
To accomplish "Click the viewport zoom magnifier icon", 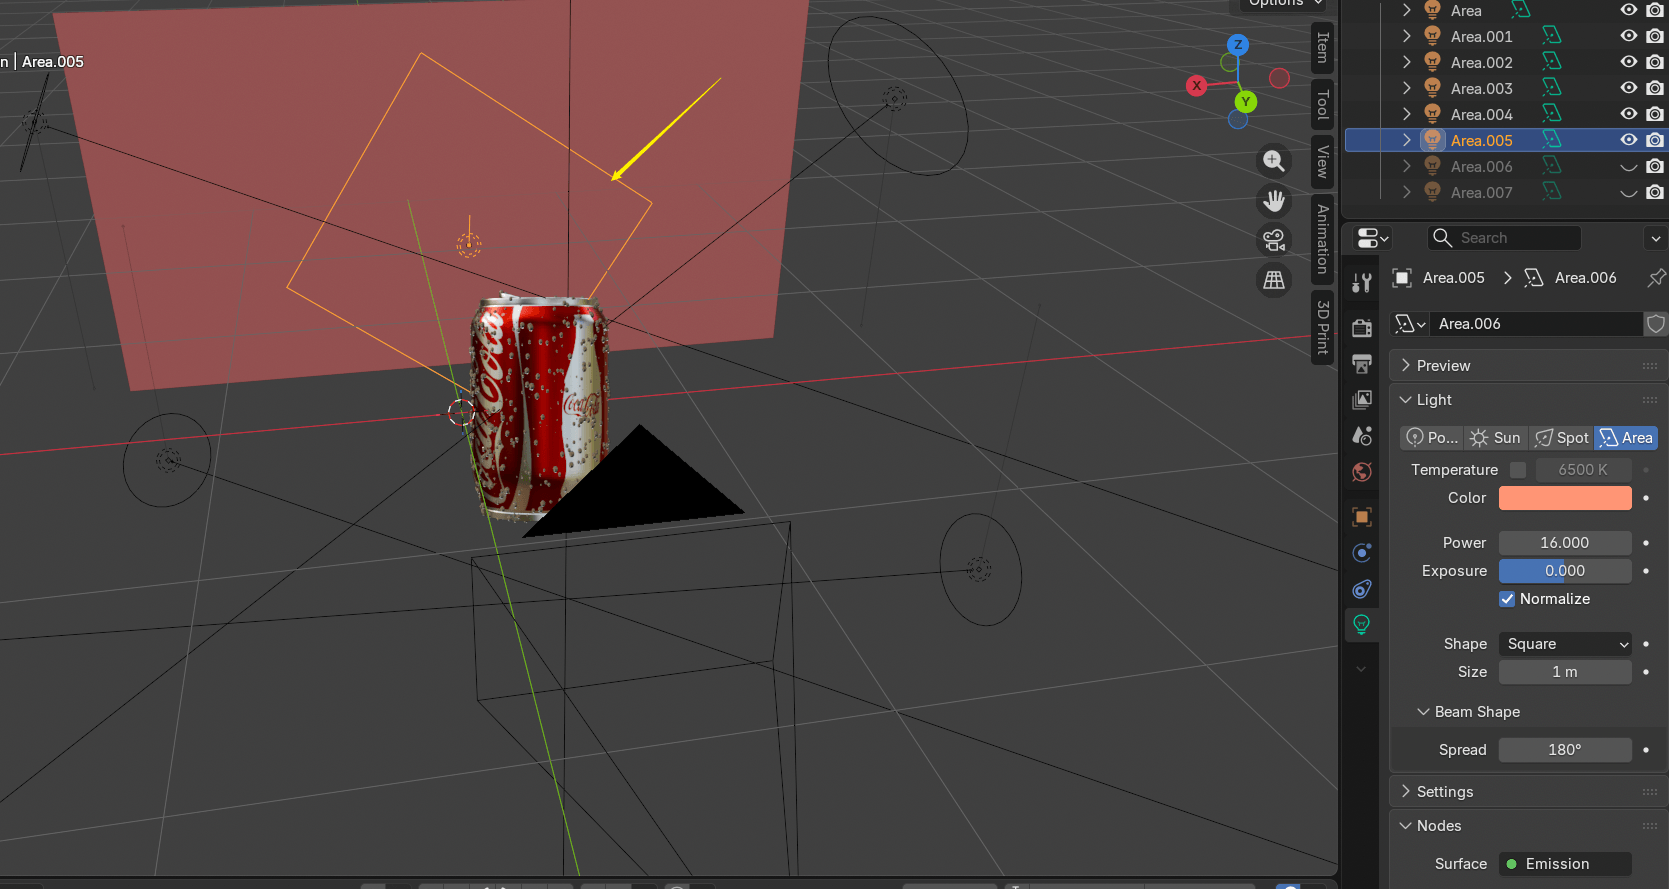I will (x=1274, y=161).
